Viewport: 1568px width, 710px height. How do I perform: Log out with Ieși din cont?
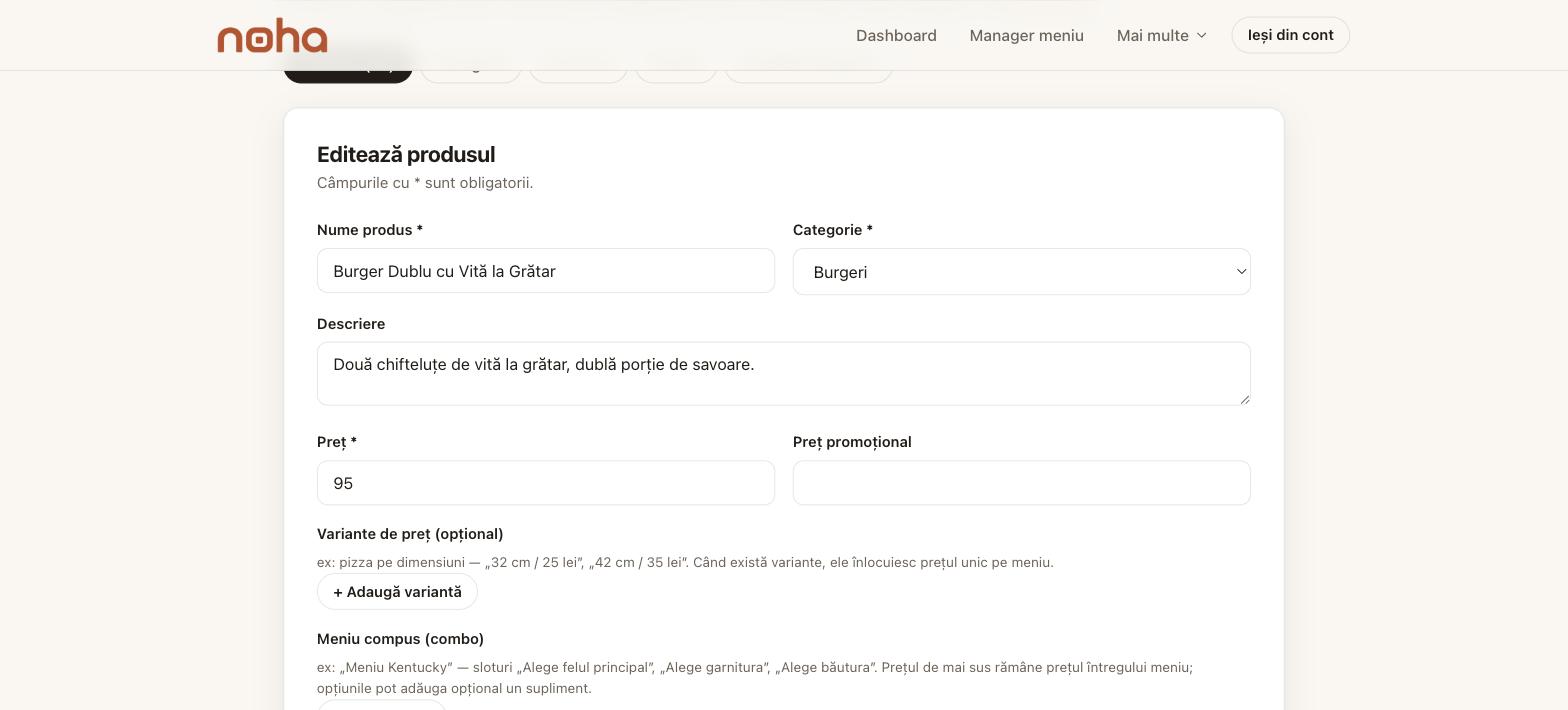point(1290,35)
